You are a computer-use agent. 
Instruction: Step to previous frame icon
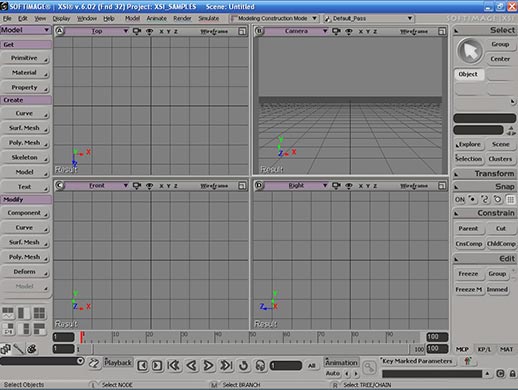point(143,366)
